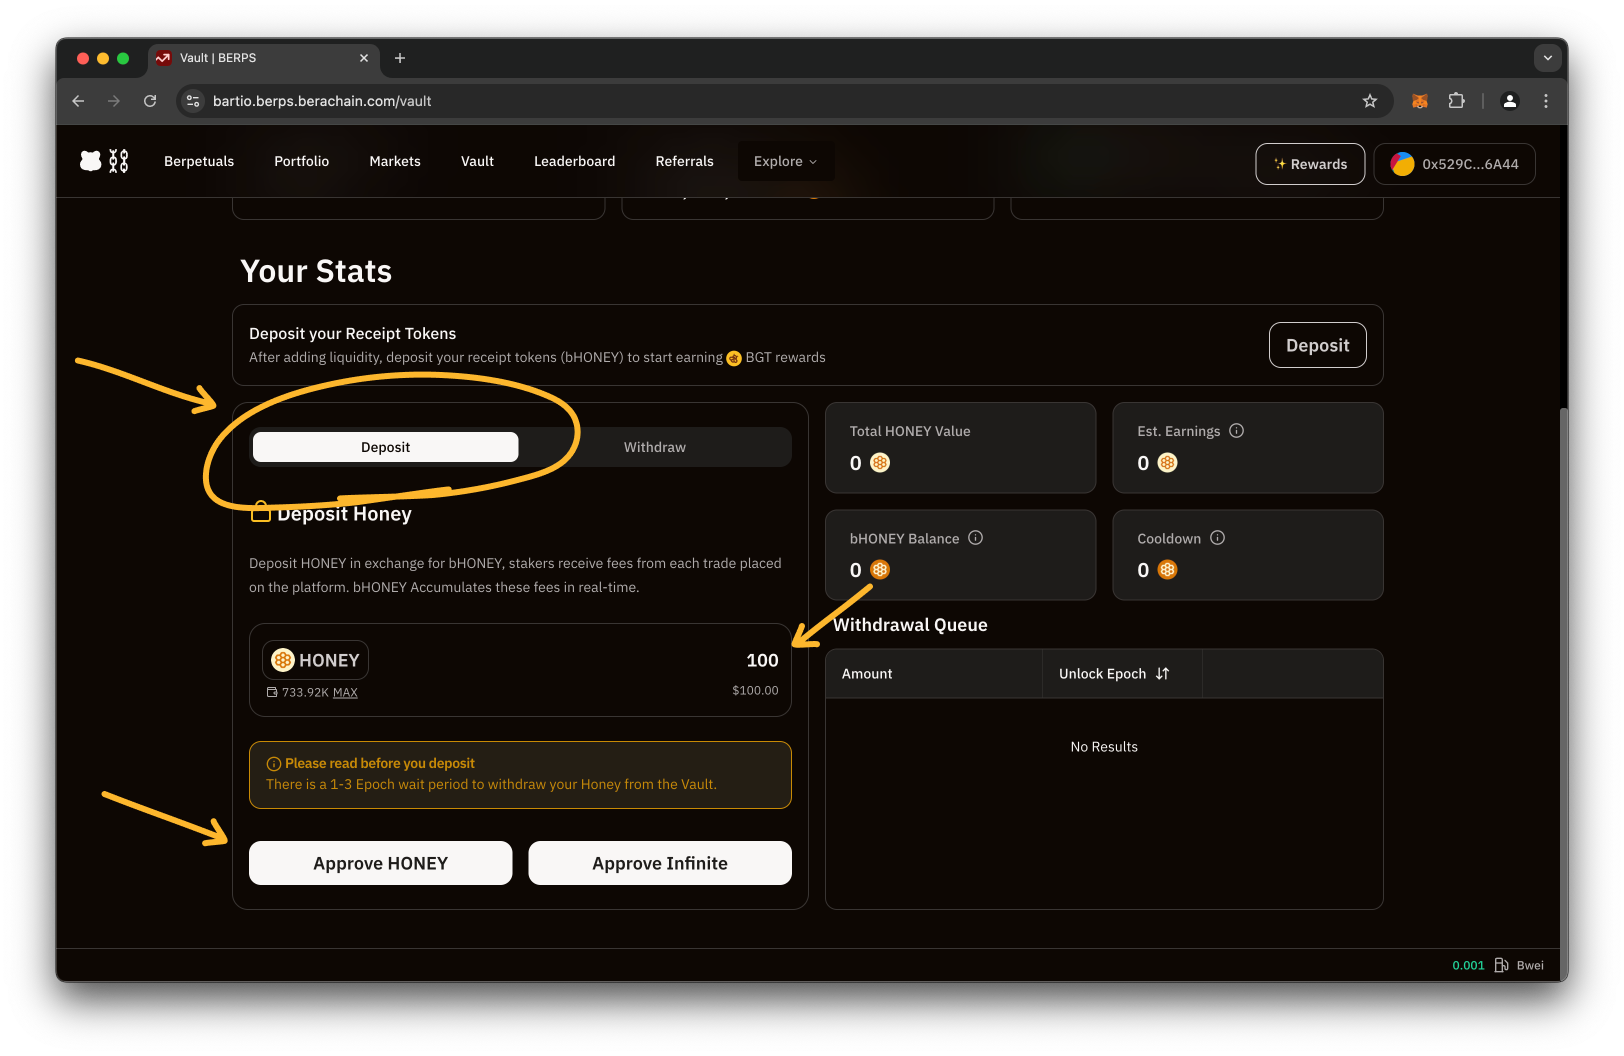This screenshot has width=1624, height=1056.
Task: Click the Unlock Epoch column header text
Action: click(1103, 674)
